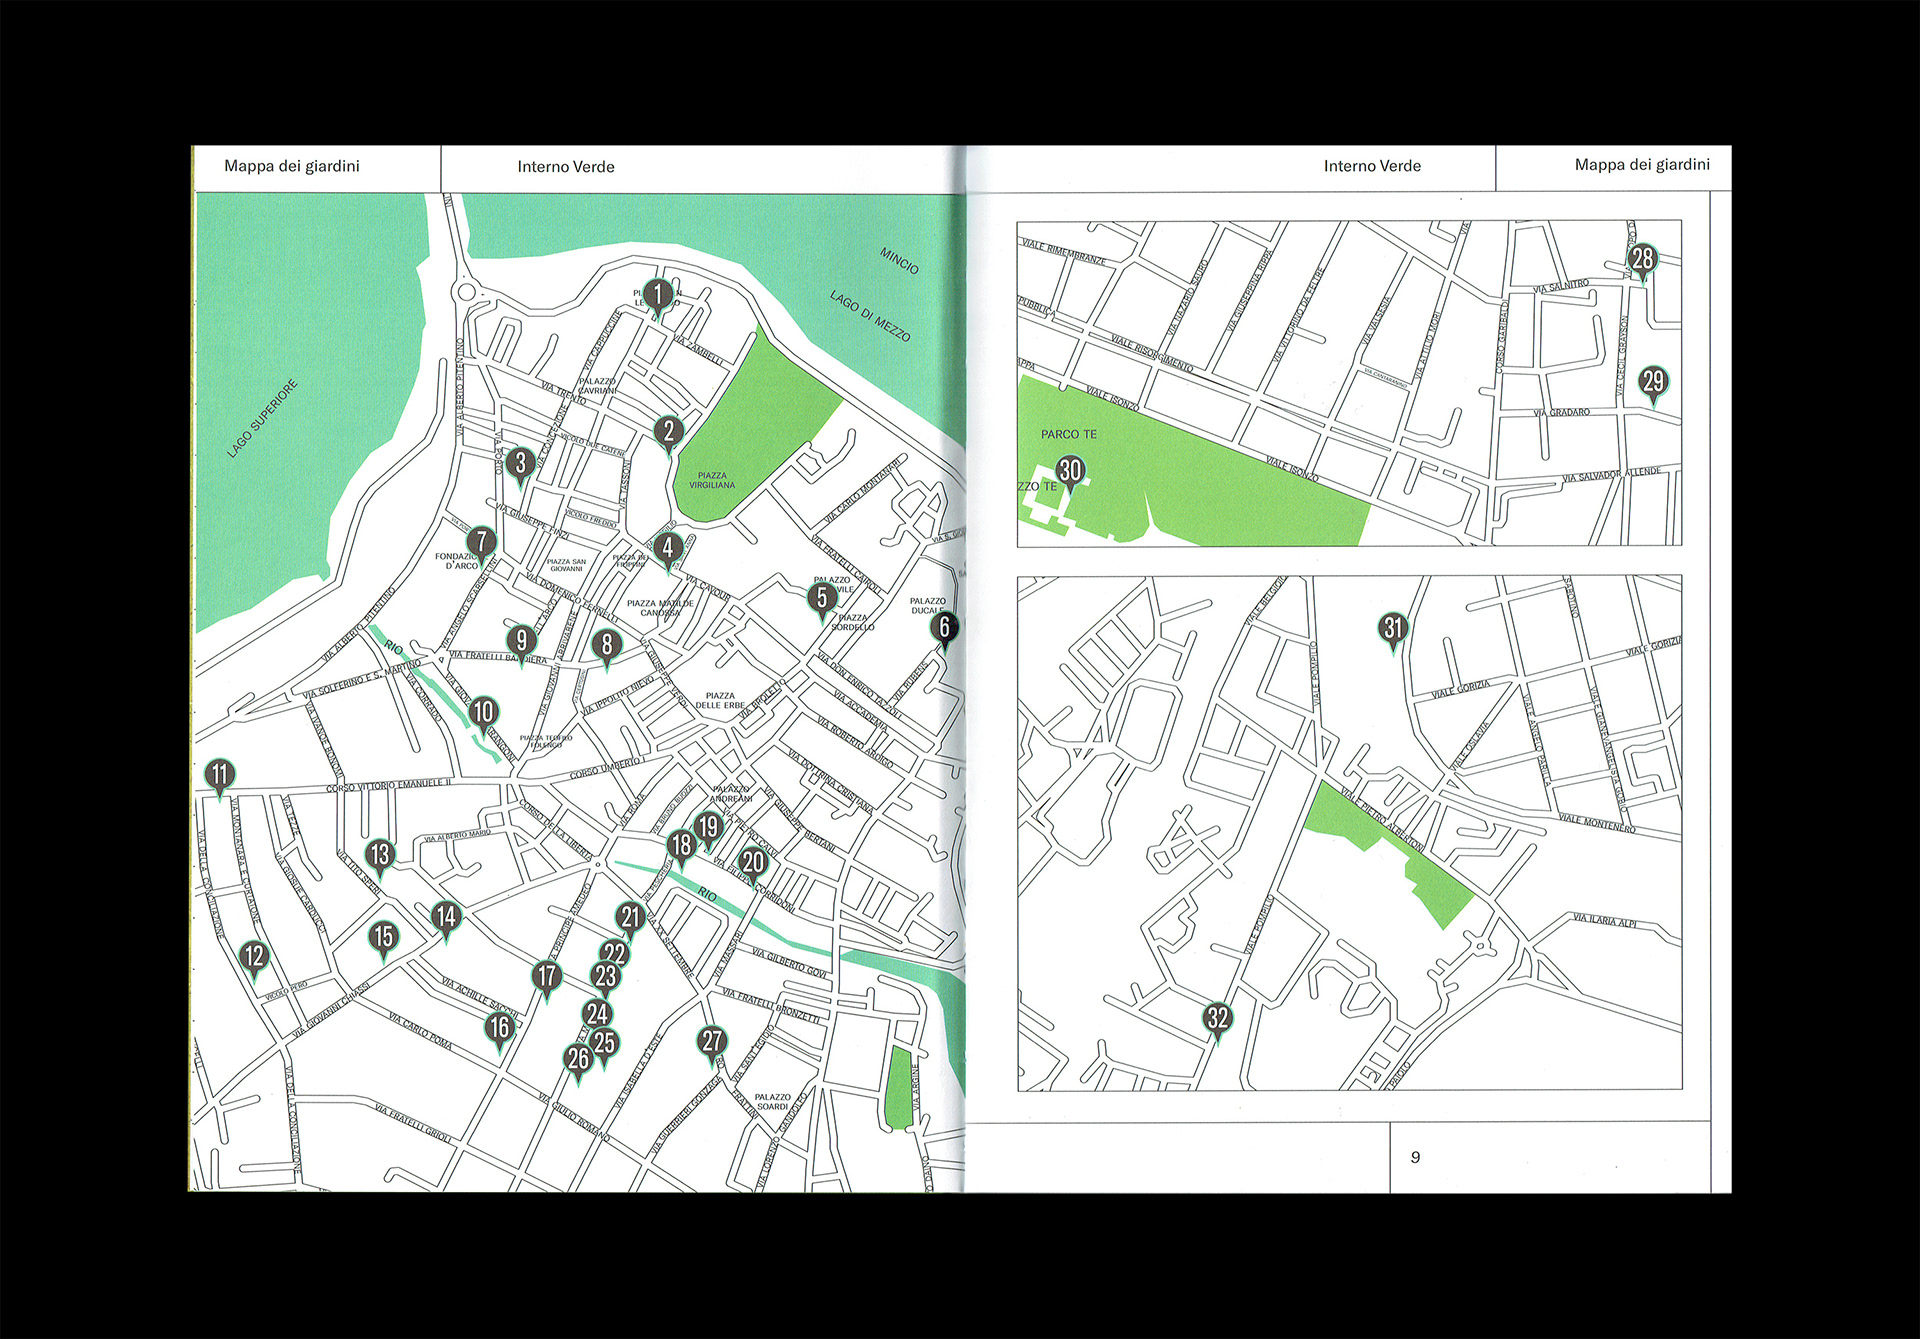This screenshot has height=1339, width=1920.
Task: Click left page 'Mappa dei giardini' header
Action: pos(292,166)
